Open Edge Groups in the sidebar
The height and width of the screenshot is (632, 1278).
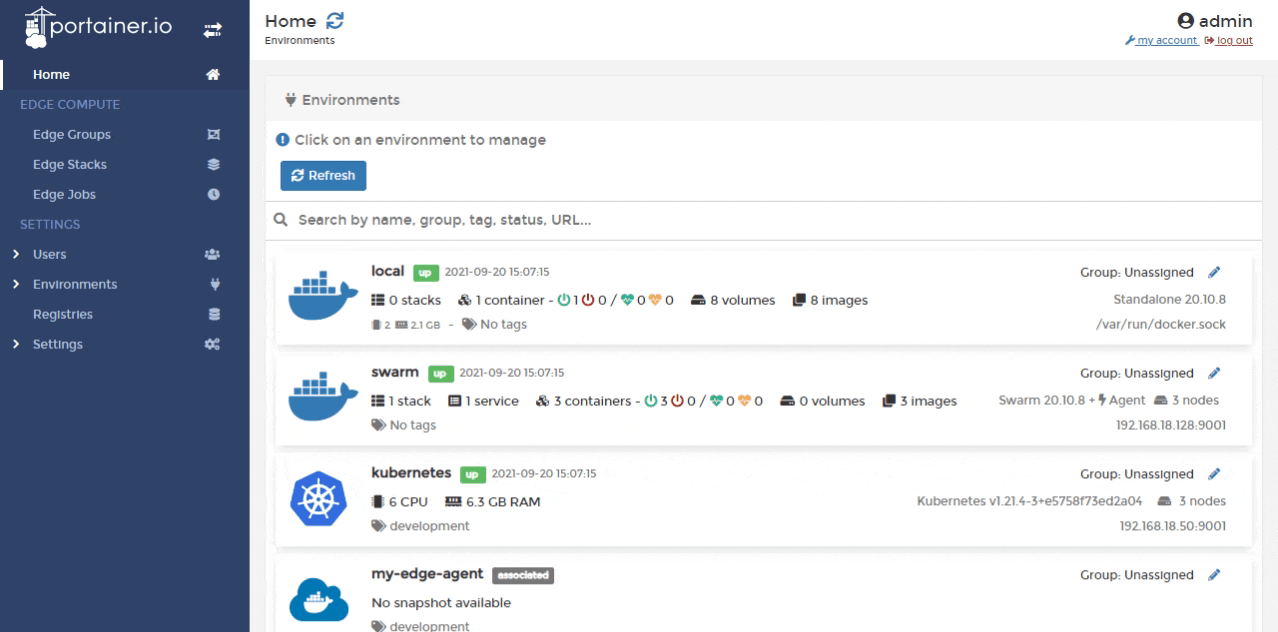pyautogui.click(x=72, y=134)
